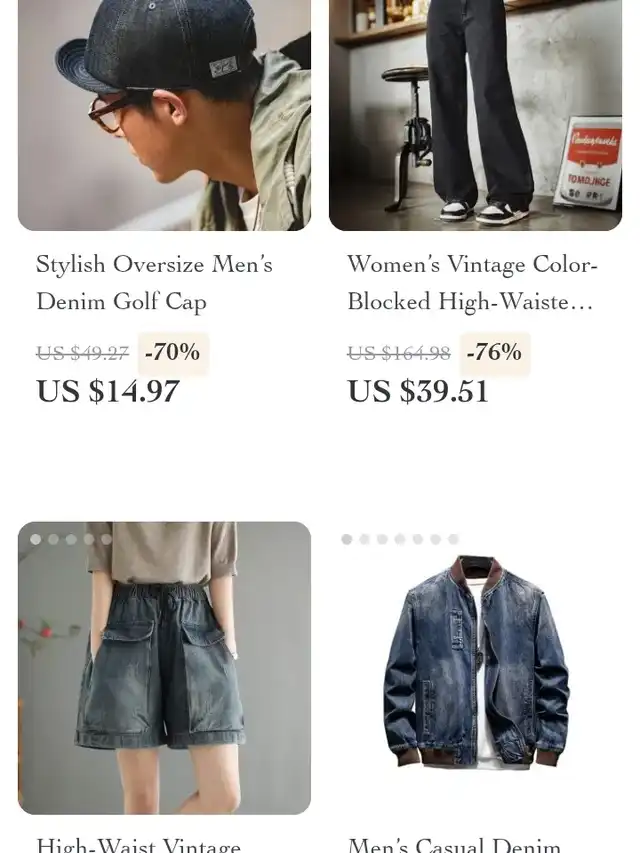View the denim shorts product photo
The width and height of the screenshot is (640, 853).
pos(164,668)
